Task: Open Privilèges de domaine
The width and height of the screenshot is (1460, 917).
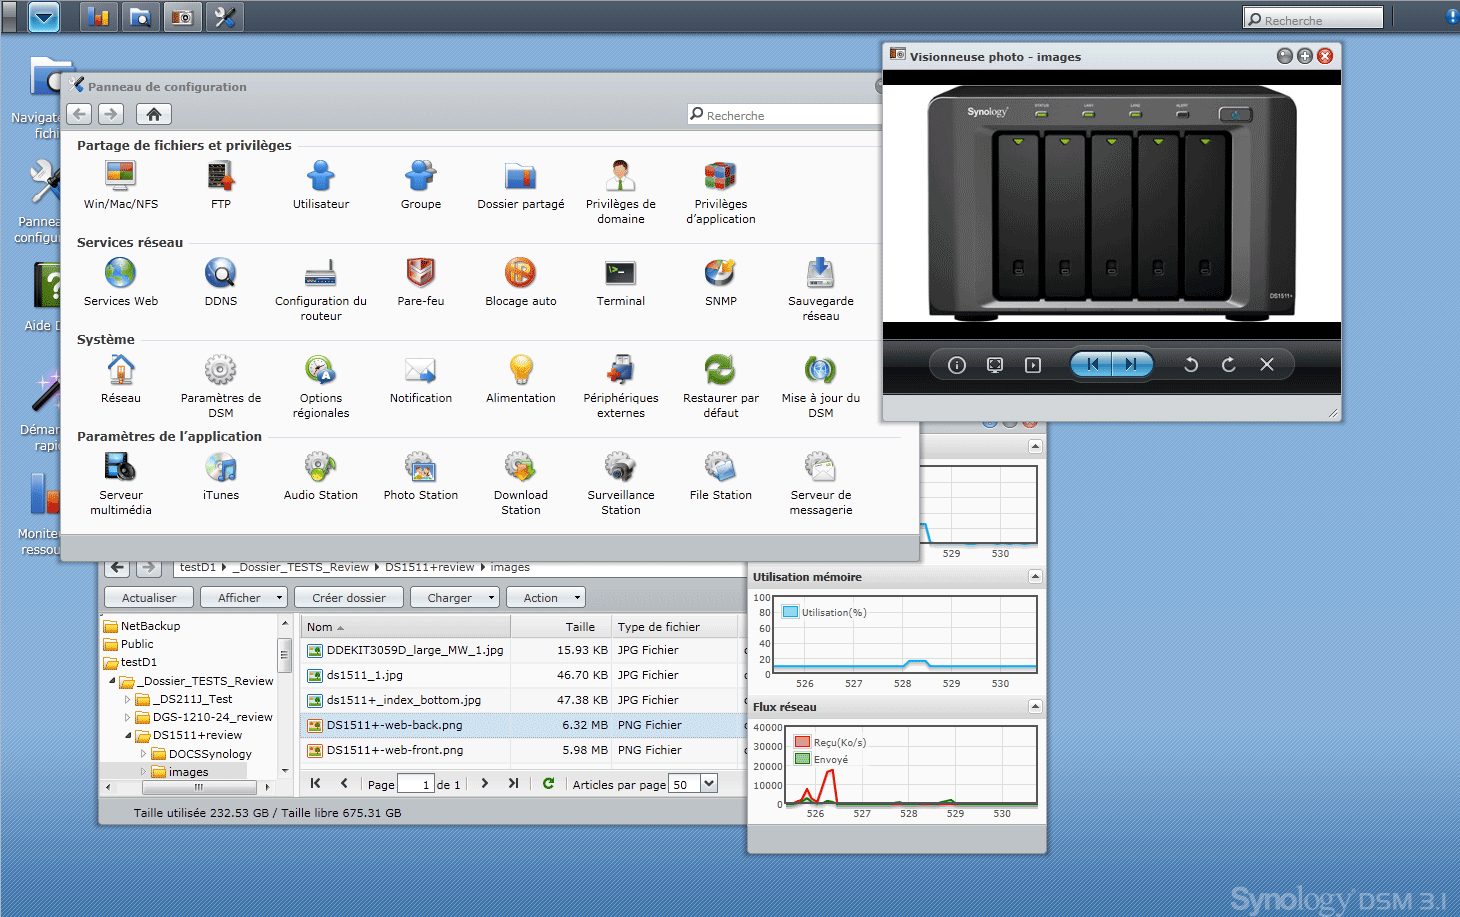Action: pos(620,177)
